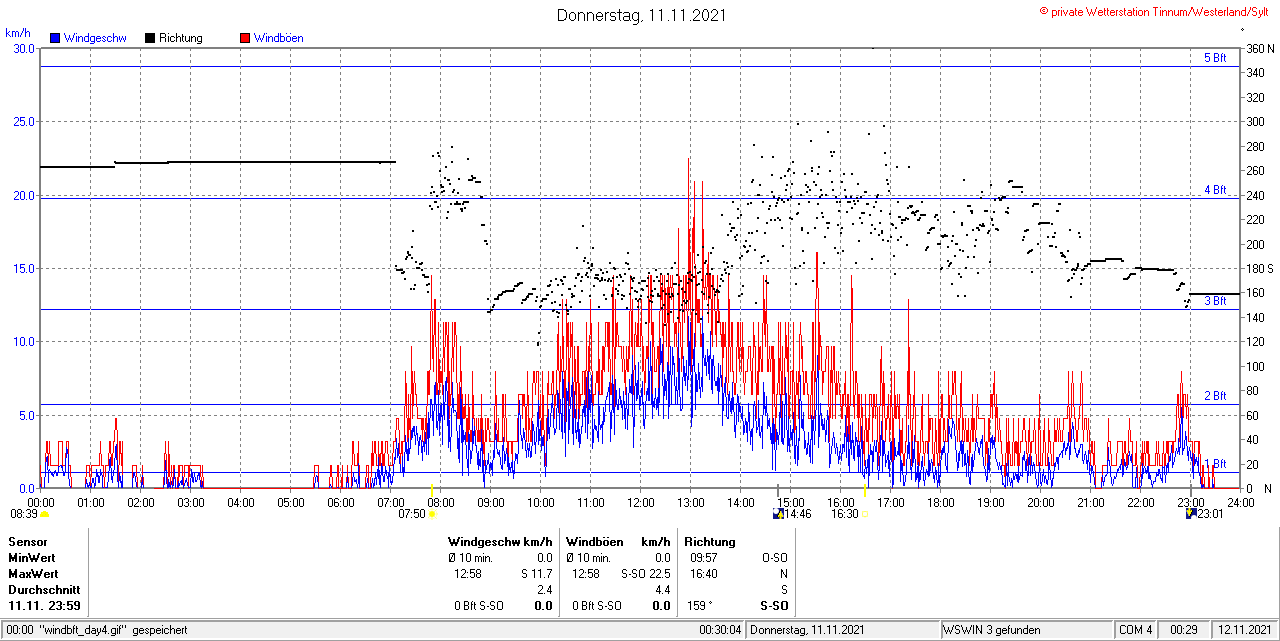
Task: Click the moon icon next to 23:01
Action: point(1190,514)
